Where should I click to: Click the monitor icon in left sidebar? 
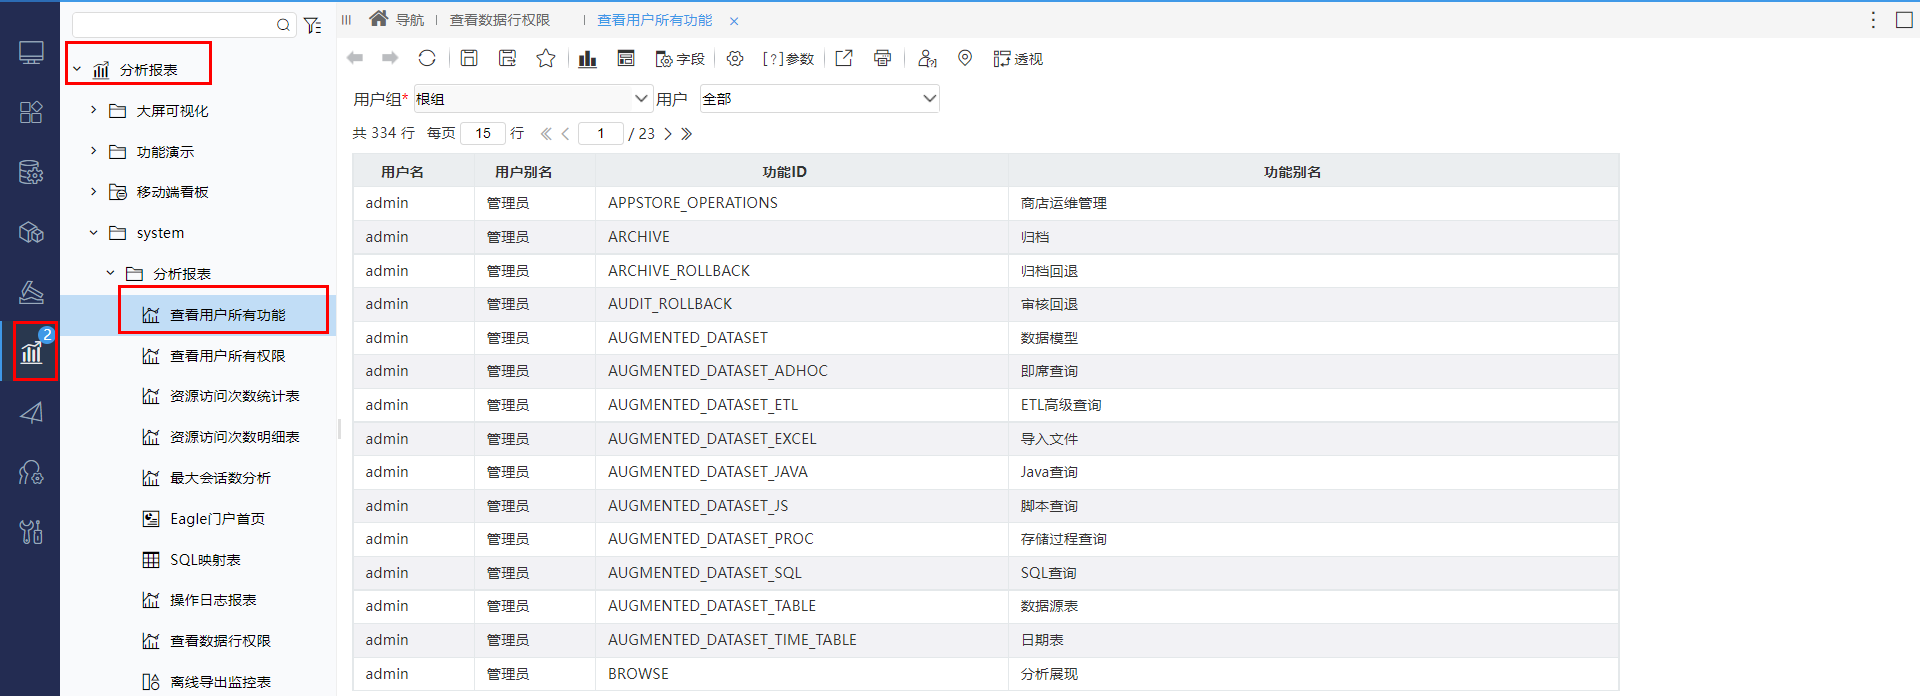click(31, 52)
